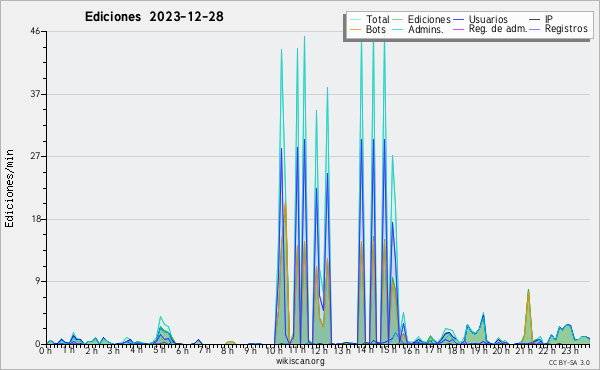This screenshot has width=600, height=370.
Task: Click the Total legend color line
Action: 355,20
